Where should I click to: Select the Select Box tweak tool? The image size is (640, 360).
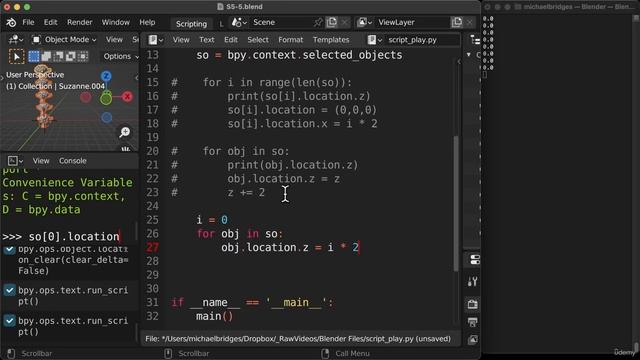click(x=16, y=56)
